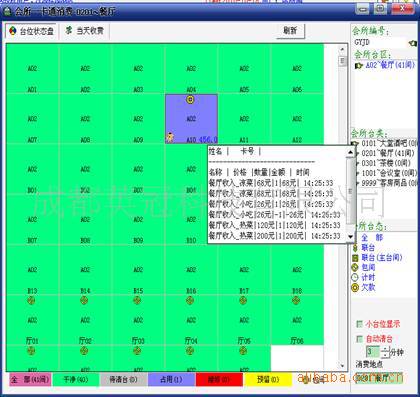Select table B13
The width and height of the screenshot is (420, 397).
point(32,270)
